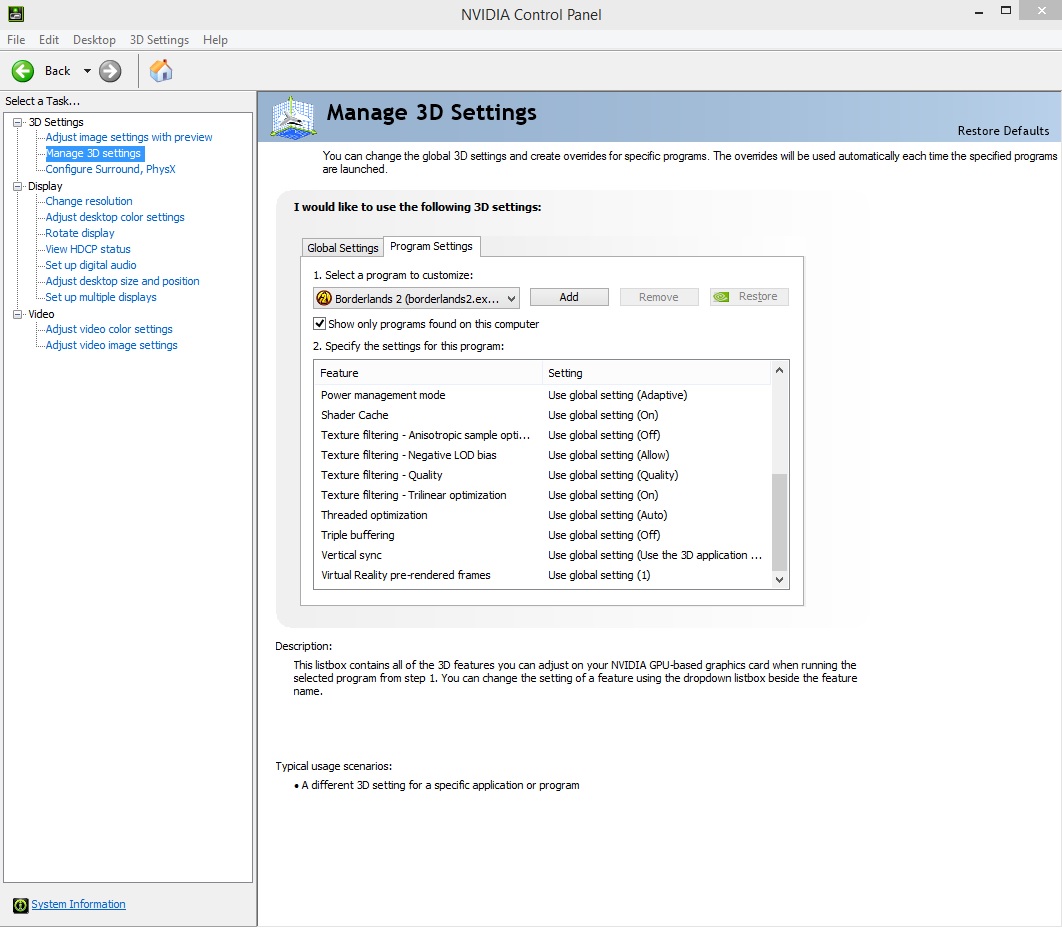This screenshot has width=1062, height=928.
Task: Select Texture filtering - Trilinear optimization row
Action: point(543,495)
